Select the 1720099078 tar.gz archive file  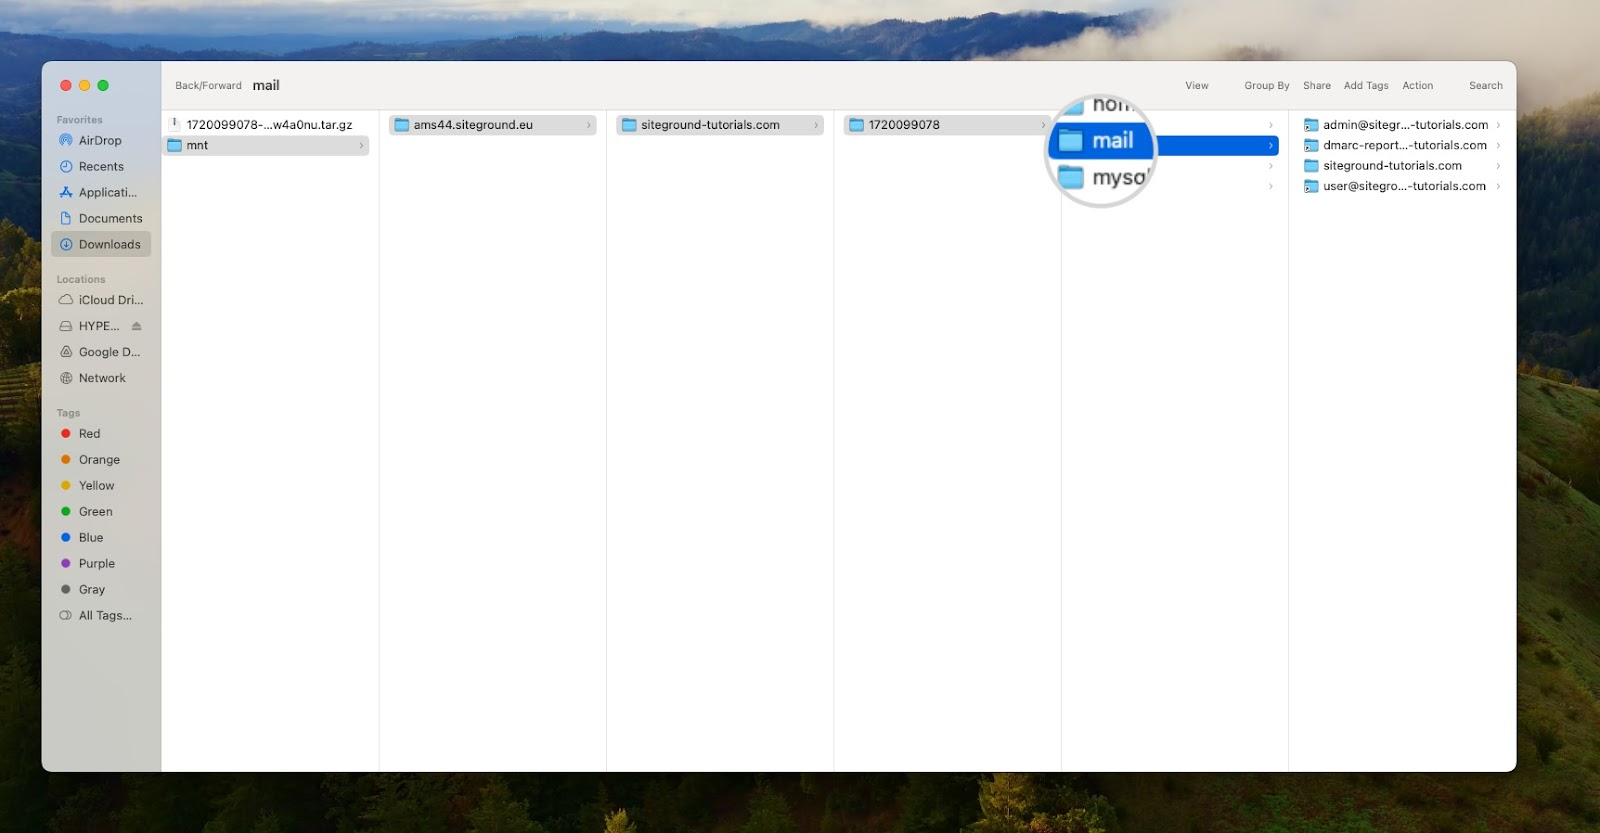267,125
